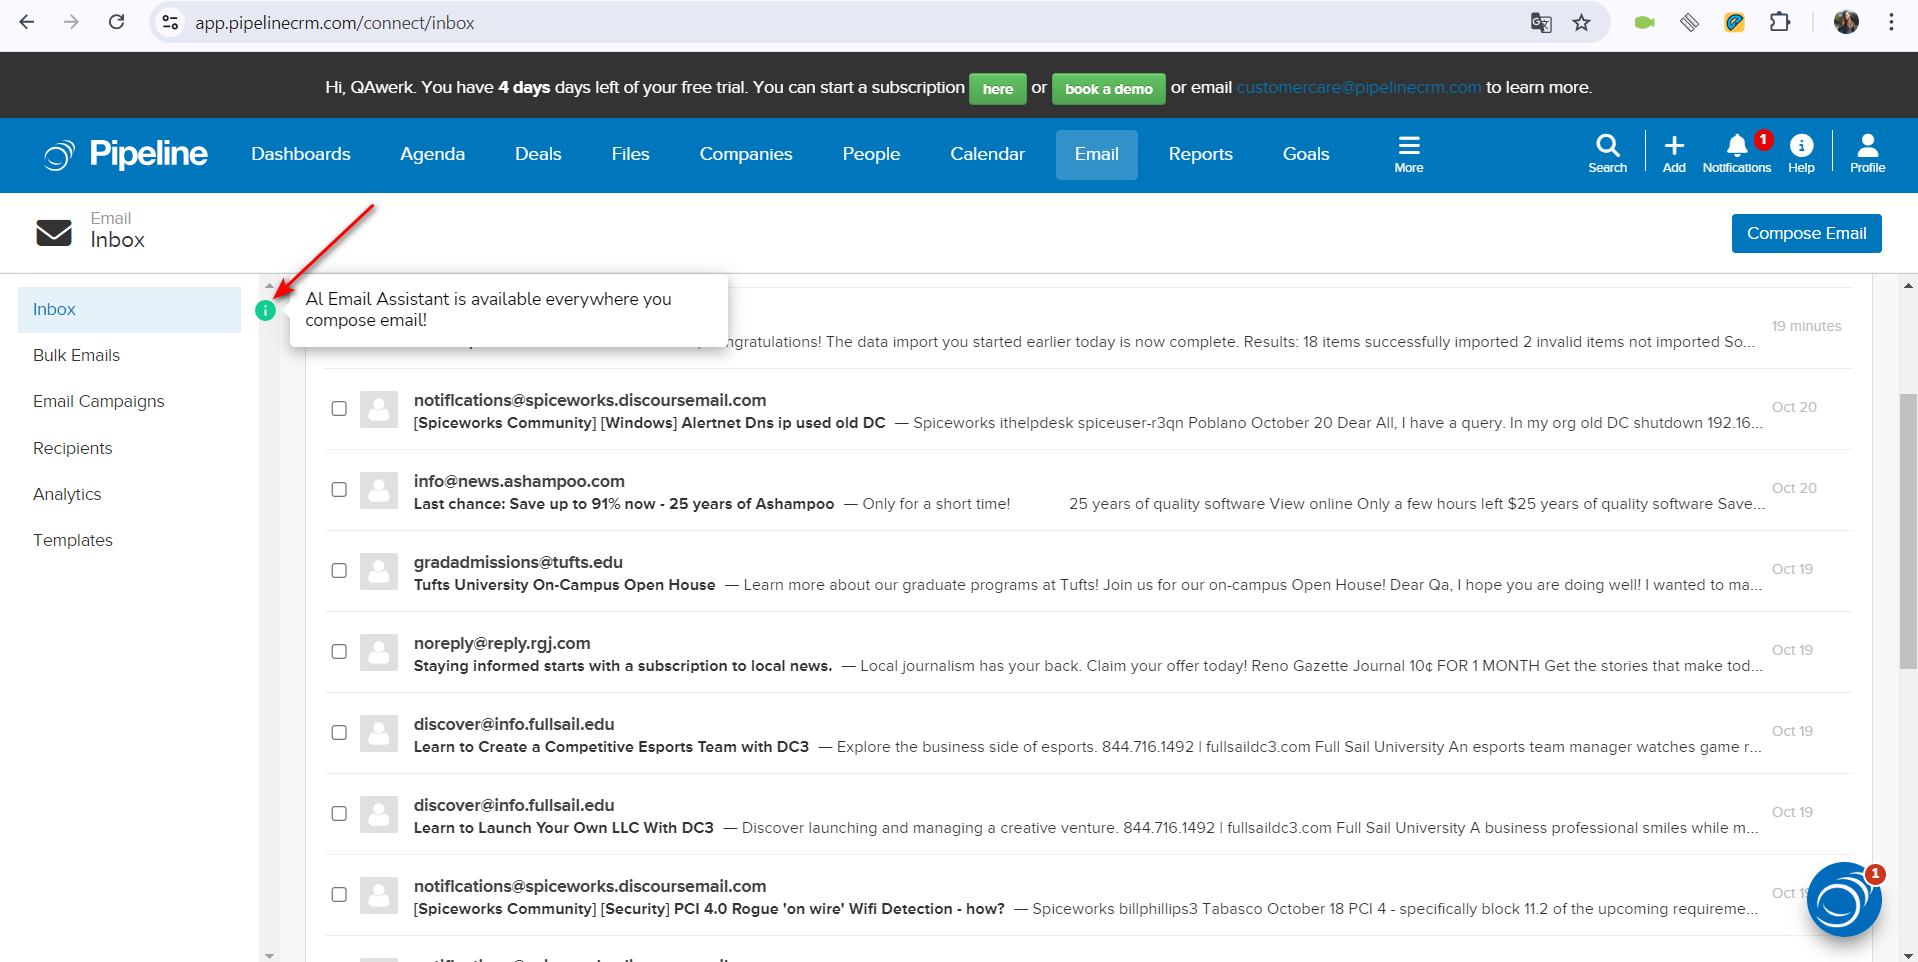
Task: Check the Launch Your Own LLC email checkbox
Action: click(x=339, y=814)
